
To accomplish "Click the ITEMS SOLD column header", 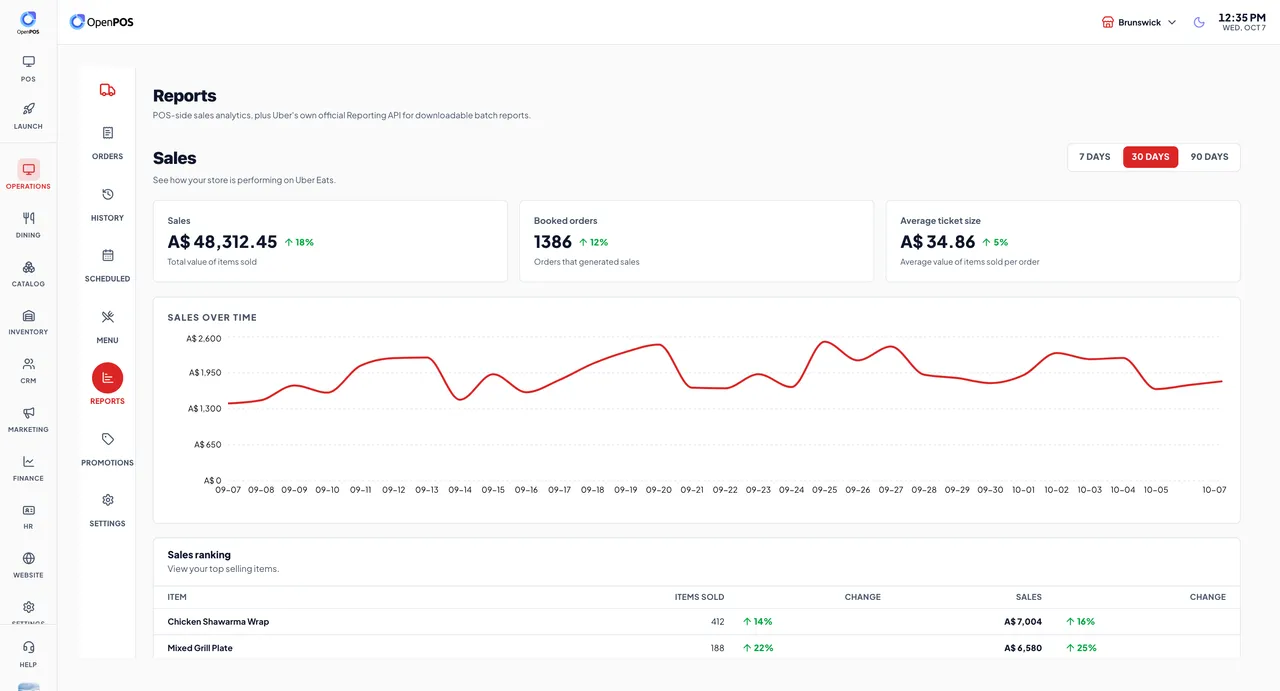I will pos(699,597).
